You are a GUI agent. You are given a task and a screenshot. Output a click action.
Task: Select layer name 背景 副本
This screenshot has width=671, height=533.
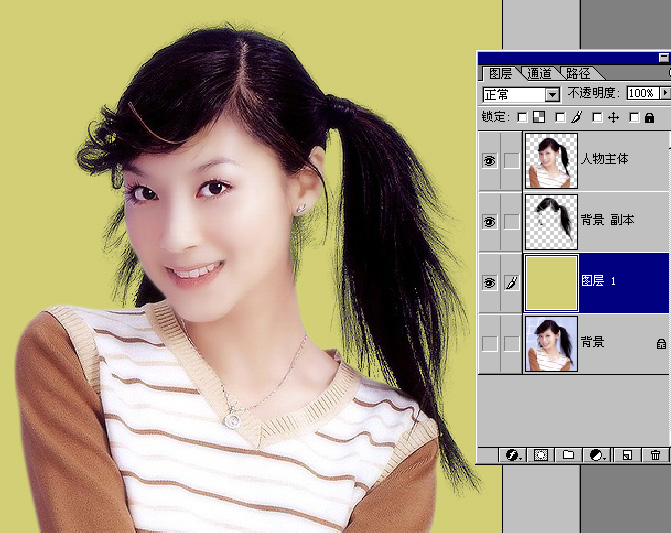click(607, 220)
